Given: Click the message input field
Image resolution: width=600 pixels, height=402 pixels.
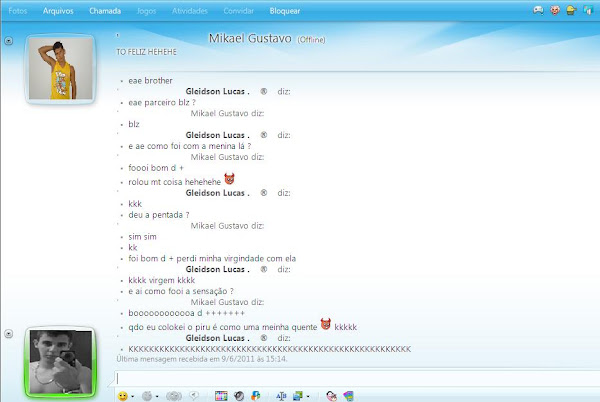Looking at the screenshot, I should tap(356, 378).
